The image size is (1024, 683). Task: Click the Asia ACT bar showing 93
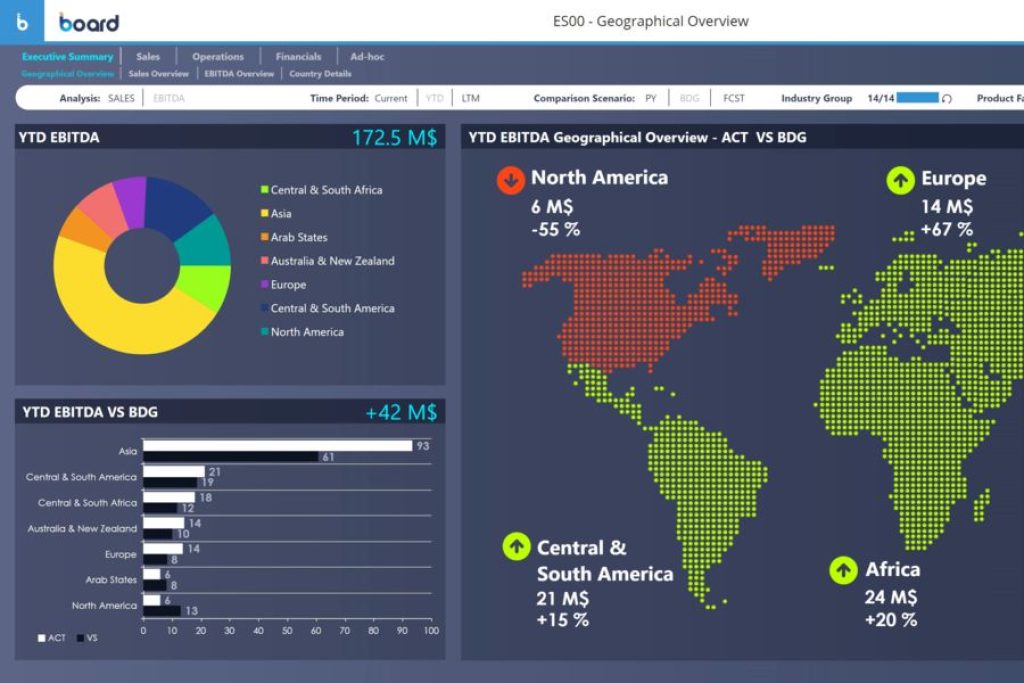[x=278, y=445]
